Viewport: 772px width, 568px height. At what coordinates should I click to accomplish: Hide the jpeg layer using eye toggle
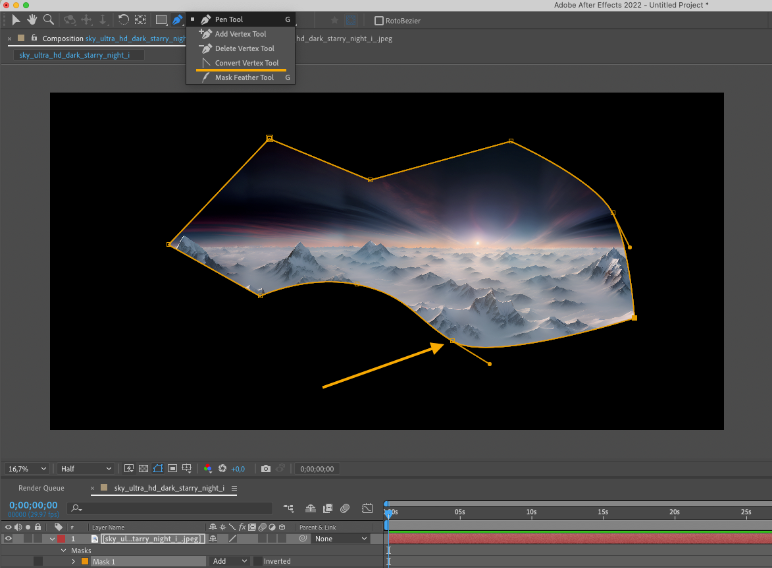pos(9,538)
